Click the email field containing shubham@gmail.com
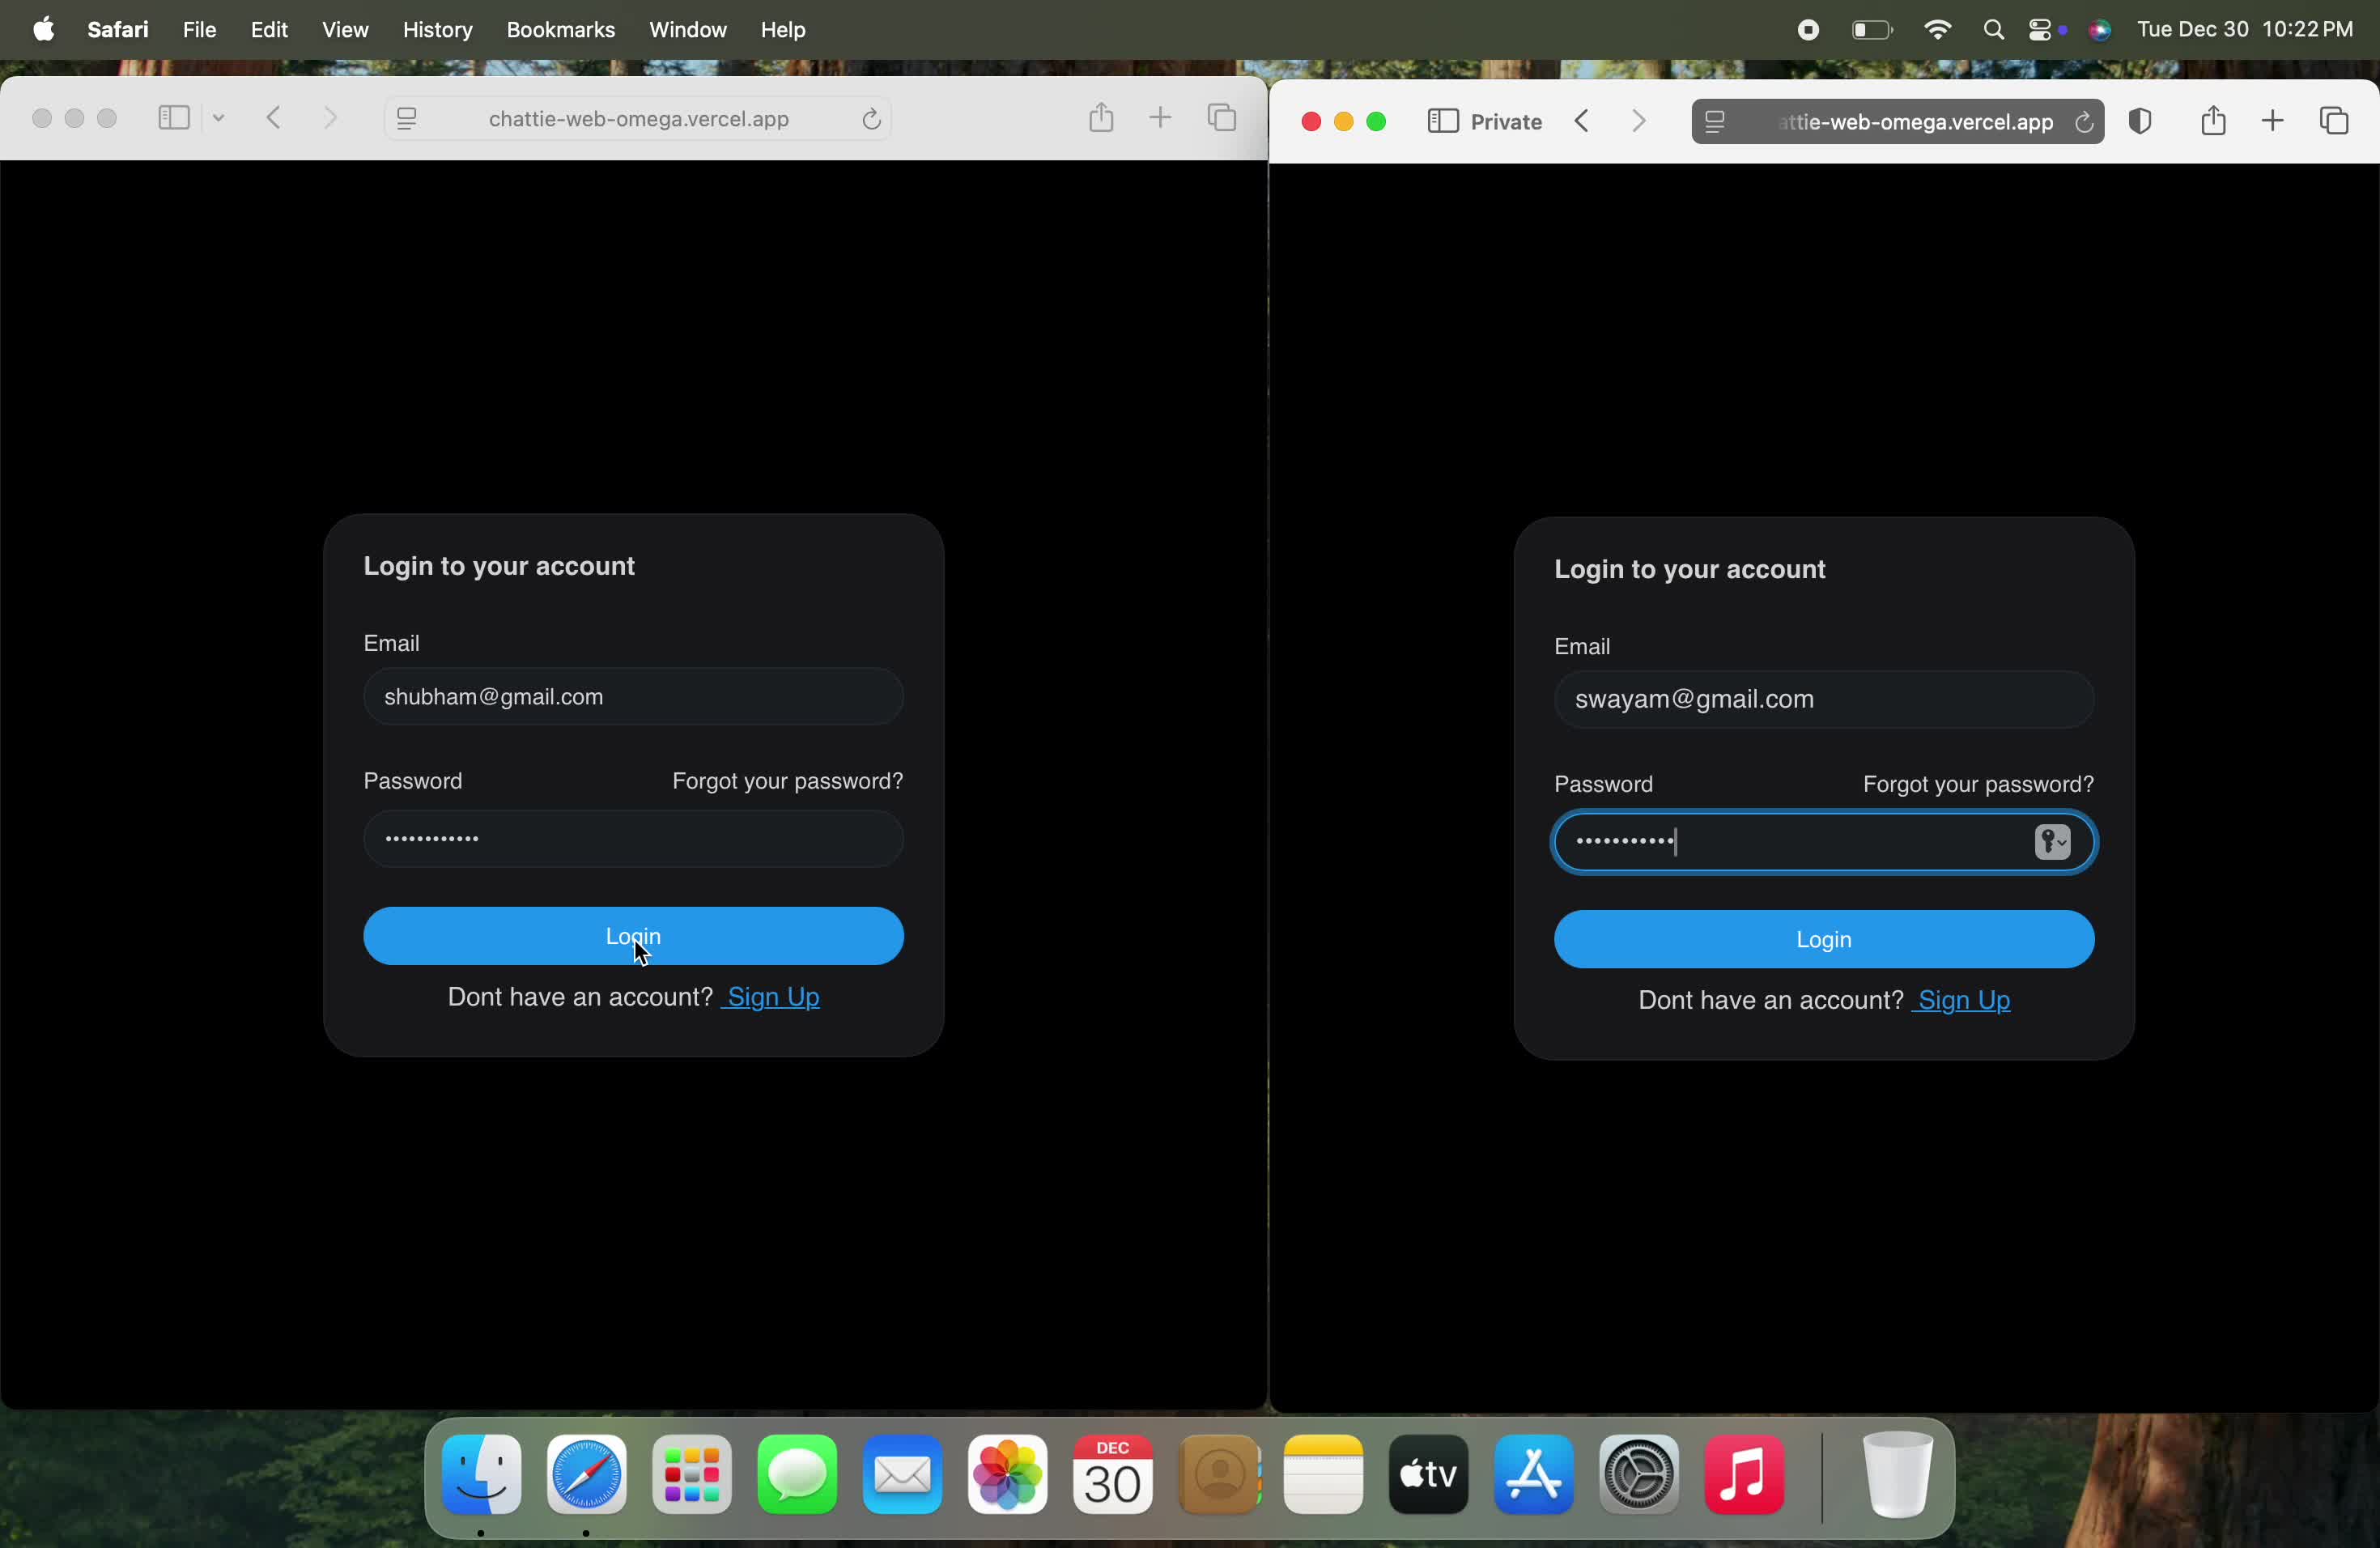 pos(633,697)
